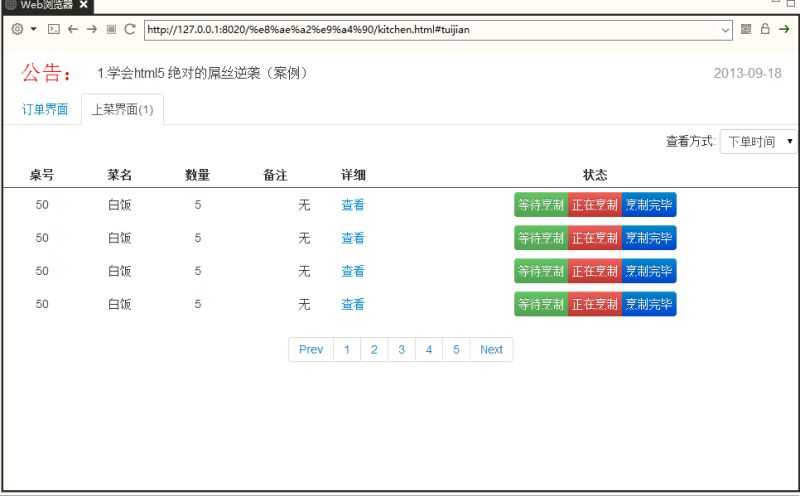Mark fourth row 烹制完毕
Screen dimensions: 800x496
click(649, 304)
